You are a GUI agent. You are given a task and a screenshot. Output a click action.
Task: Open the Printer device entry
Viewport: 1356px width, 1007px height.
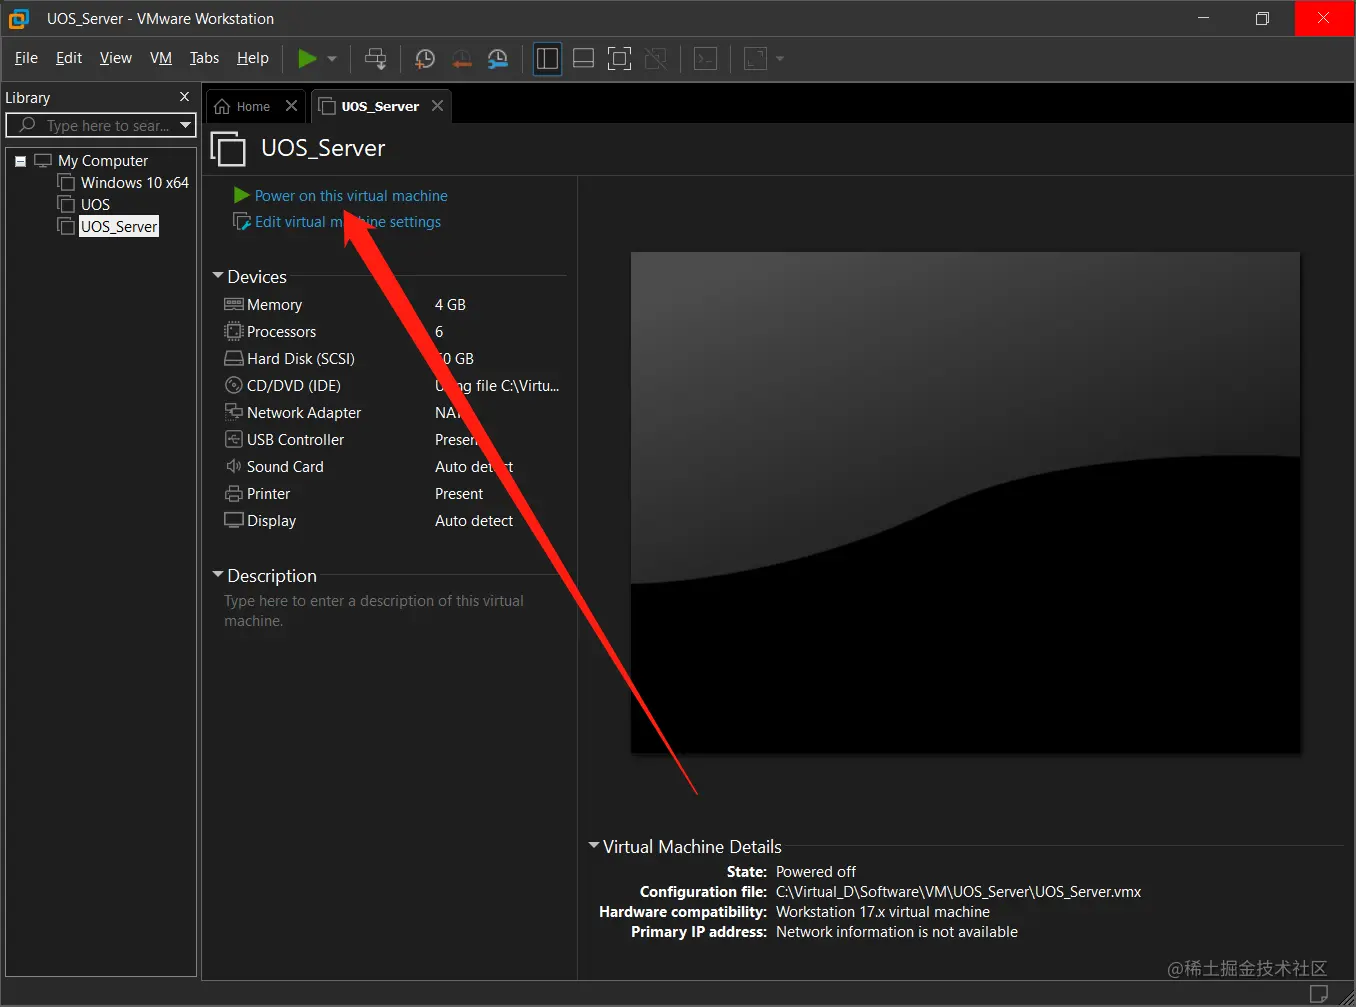[268, 494]
